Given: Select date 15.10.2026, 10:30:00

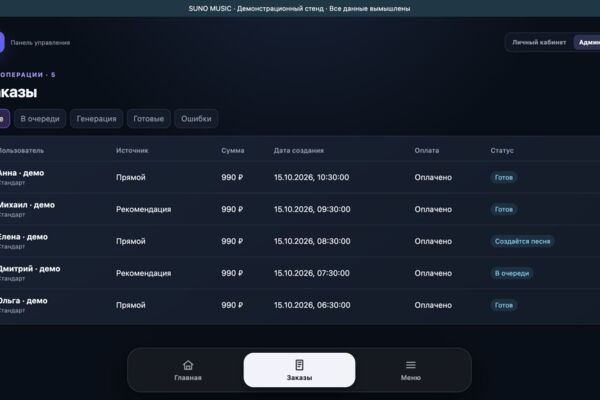Looking at the screenshot, I should click(311, 178).
